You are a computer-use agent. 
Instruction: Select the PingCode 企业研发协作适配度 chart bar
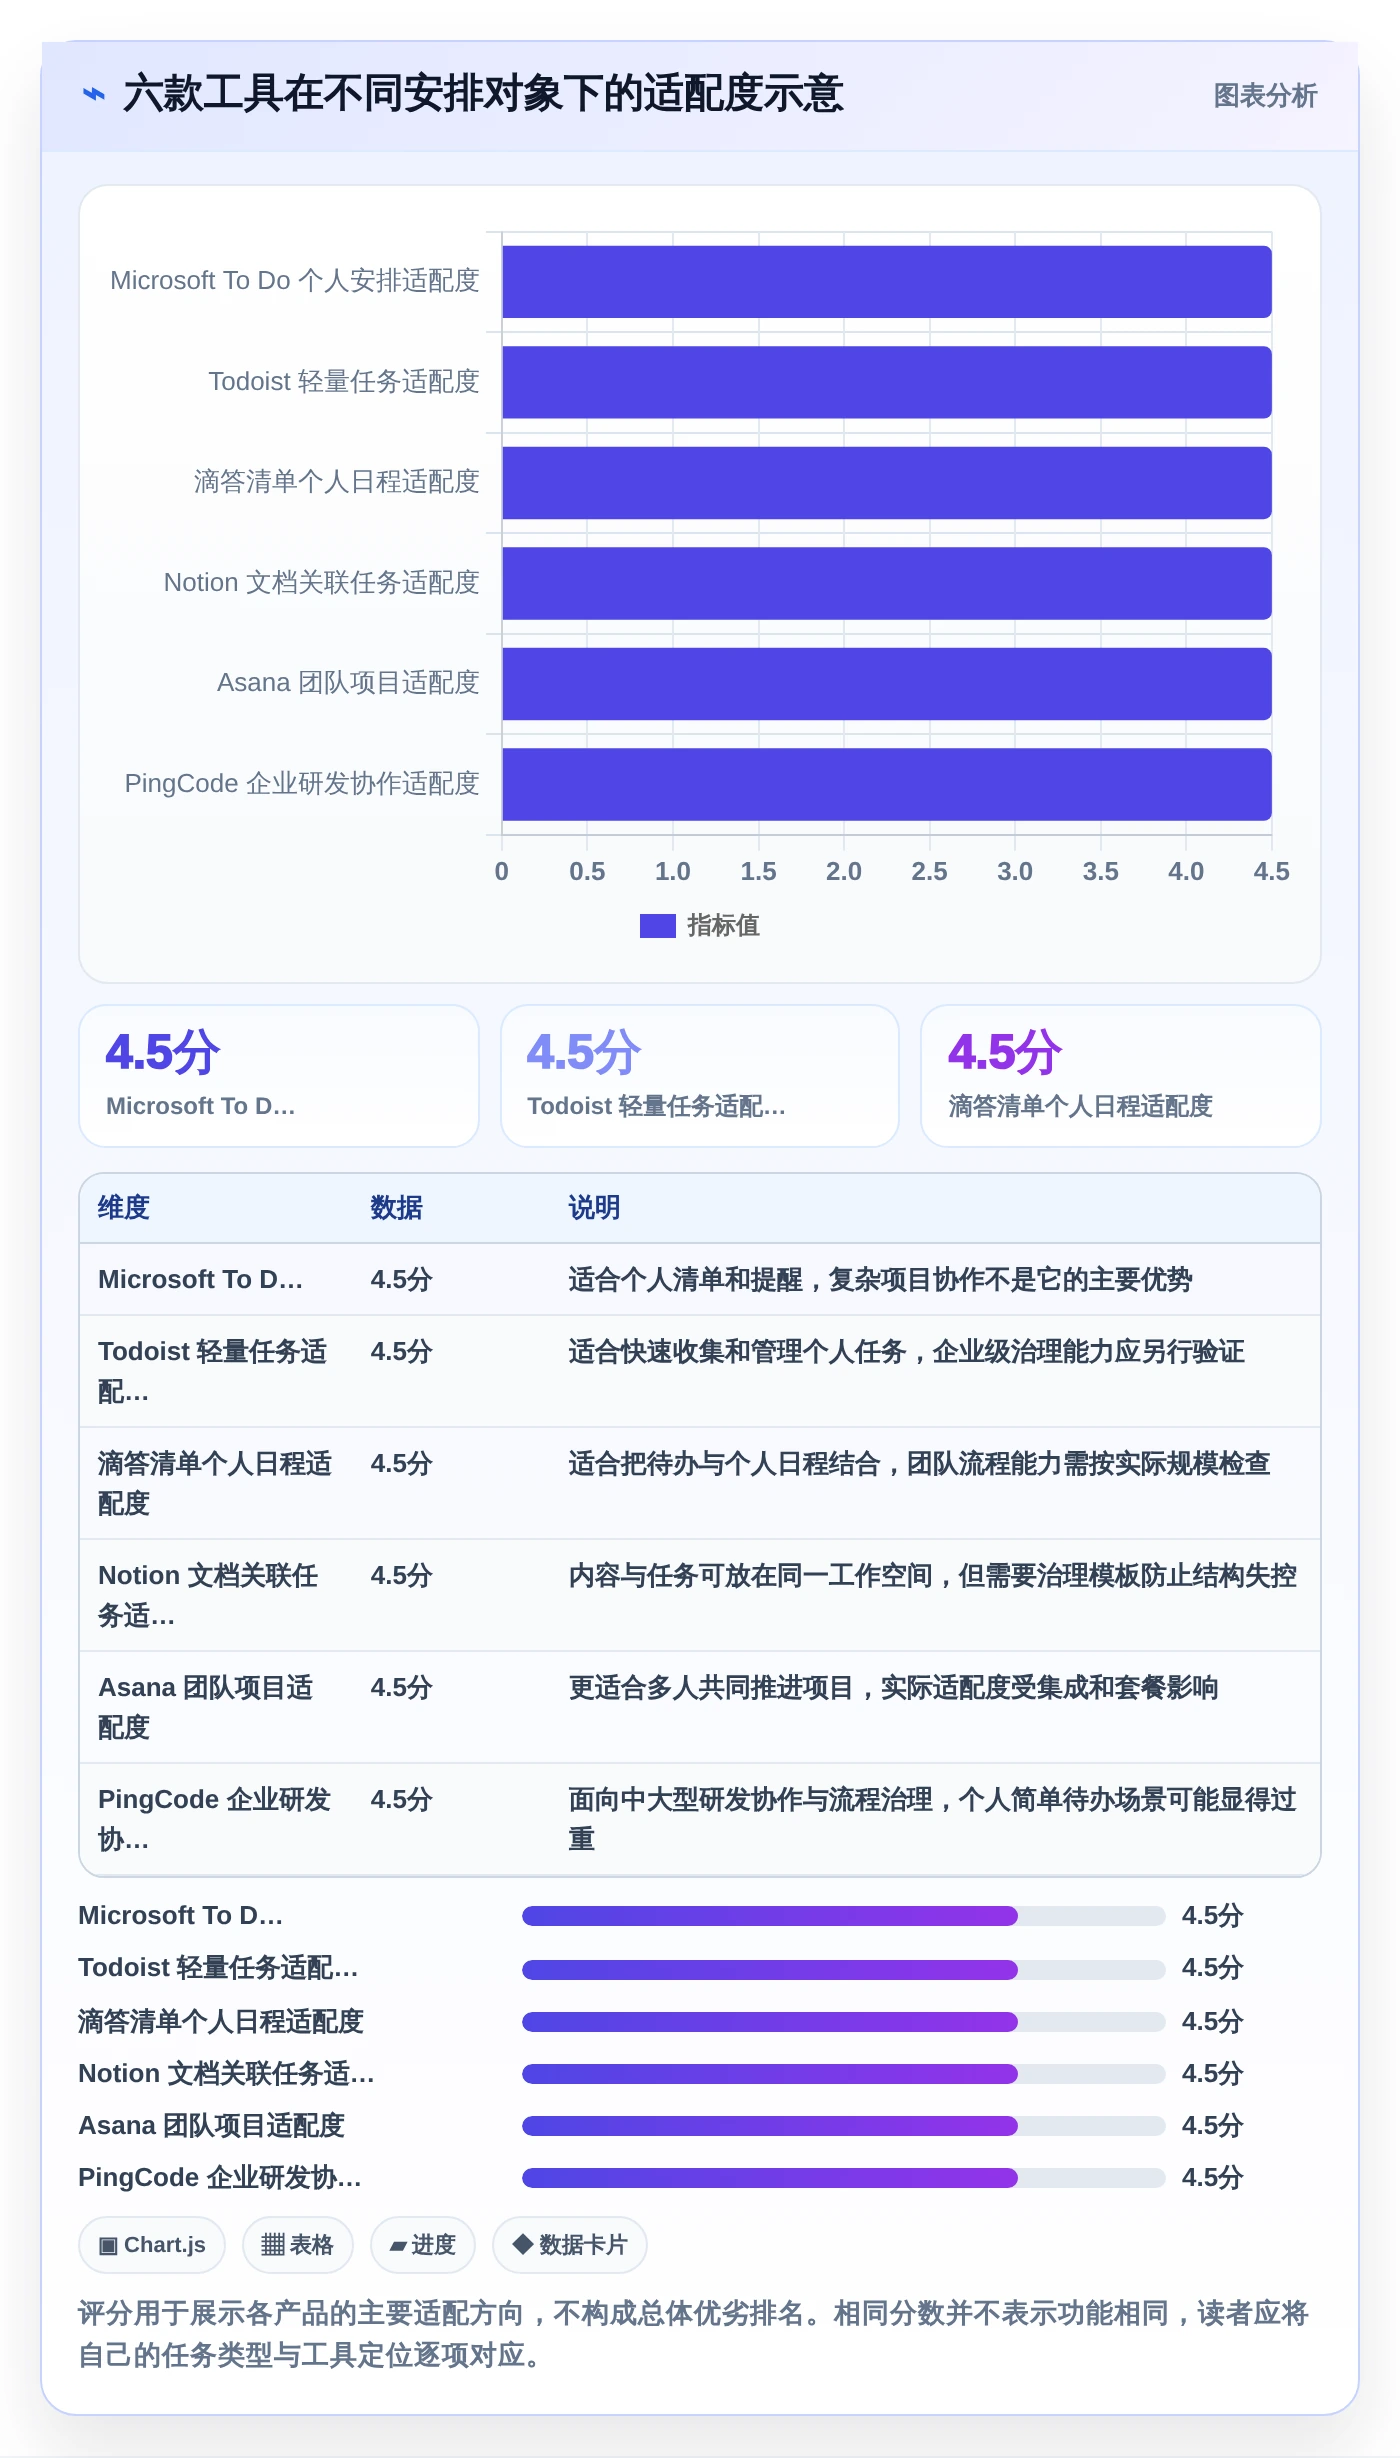887,784
